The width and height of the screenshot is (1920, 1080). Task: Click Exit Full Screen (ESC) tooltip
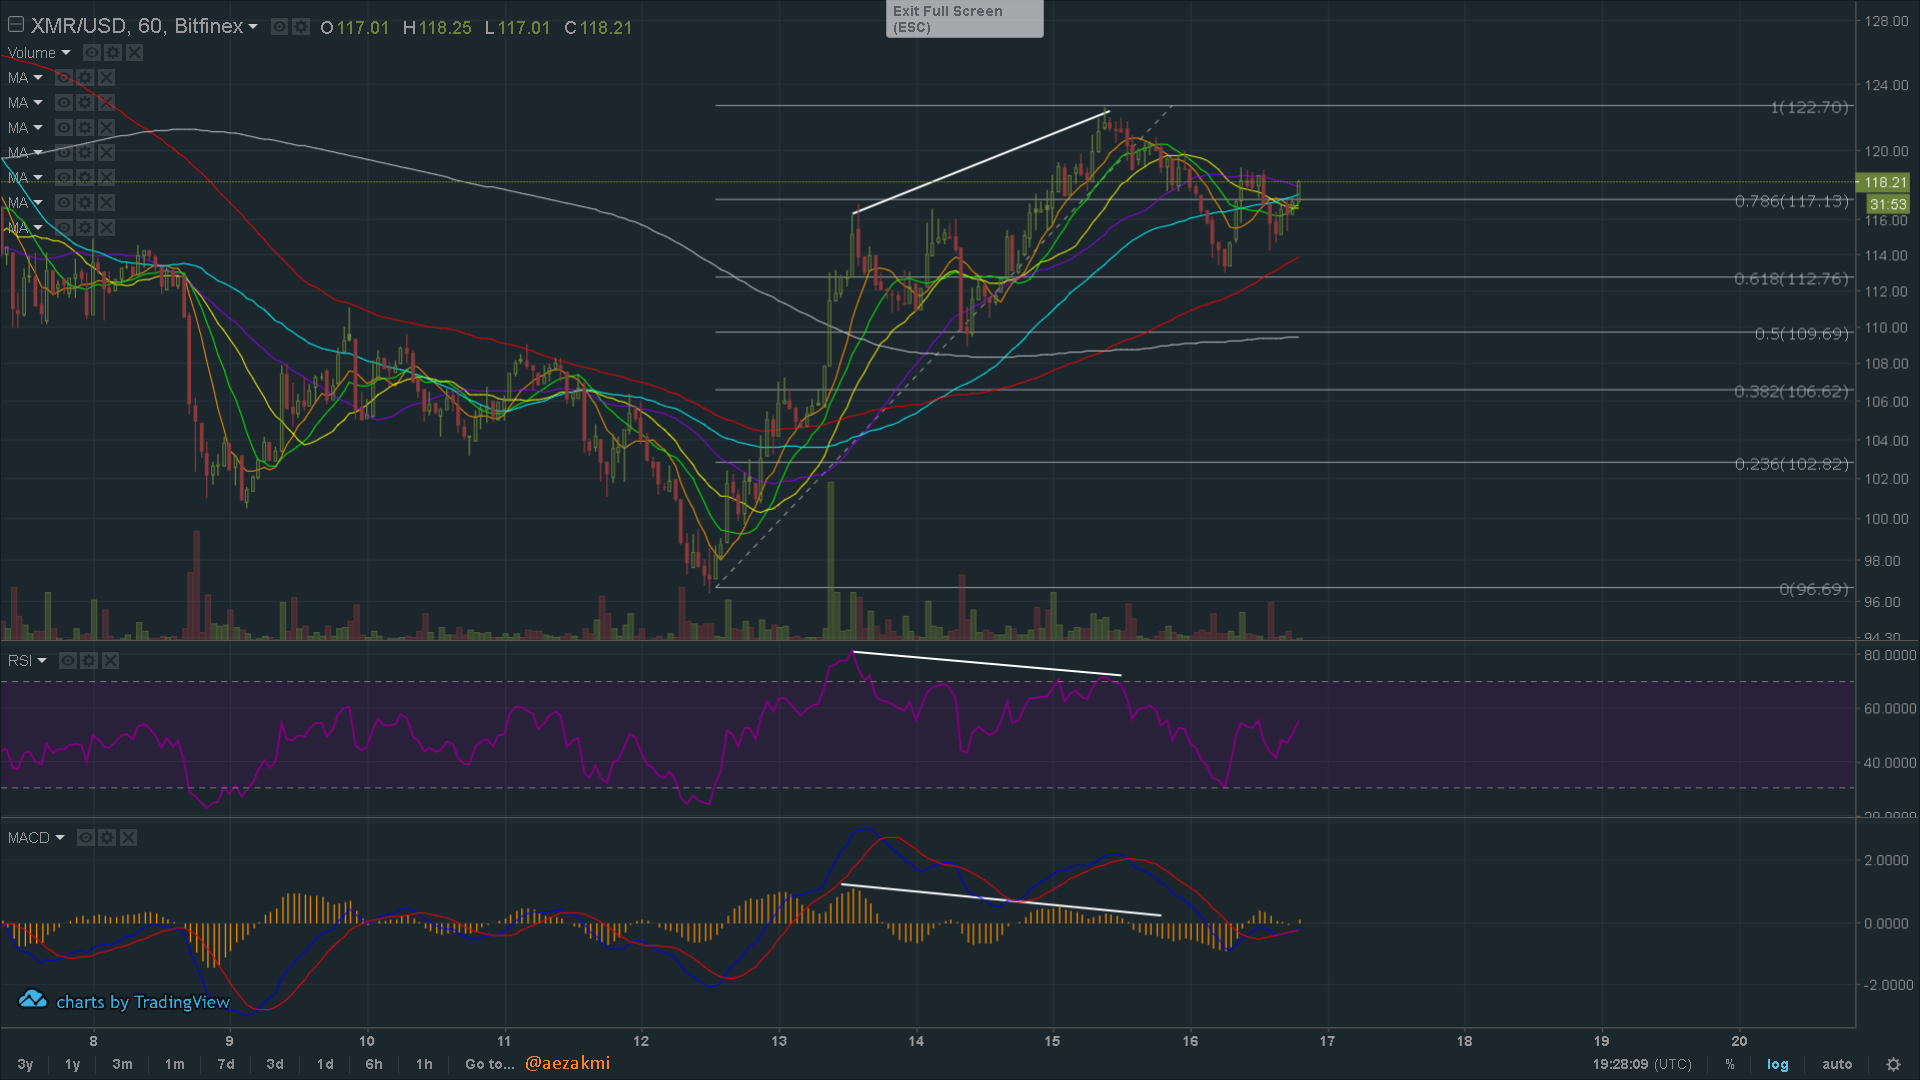(x=964, y=19)
